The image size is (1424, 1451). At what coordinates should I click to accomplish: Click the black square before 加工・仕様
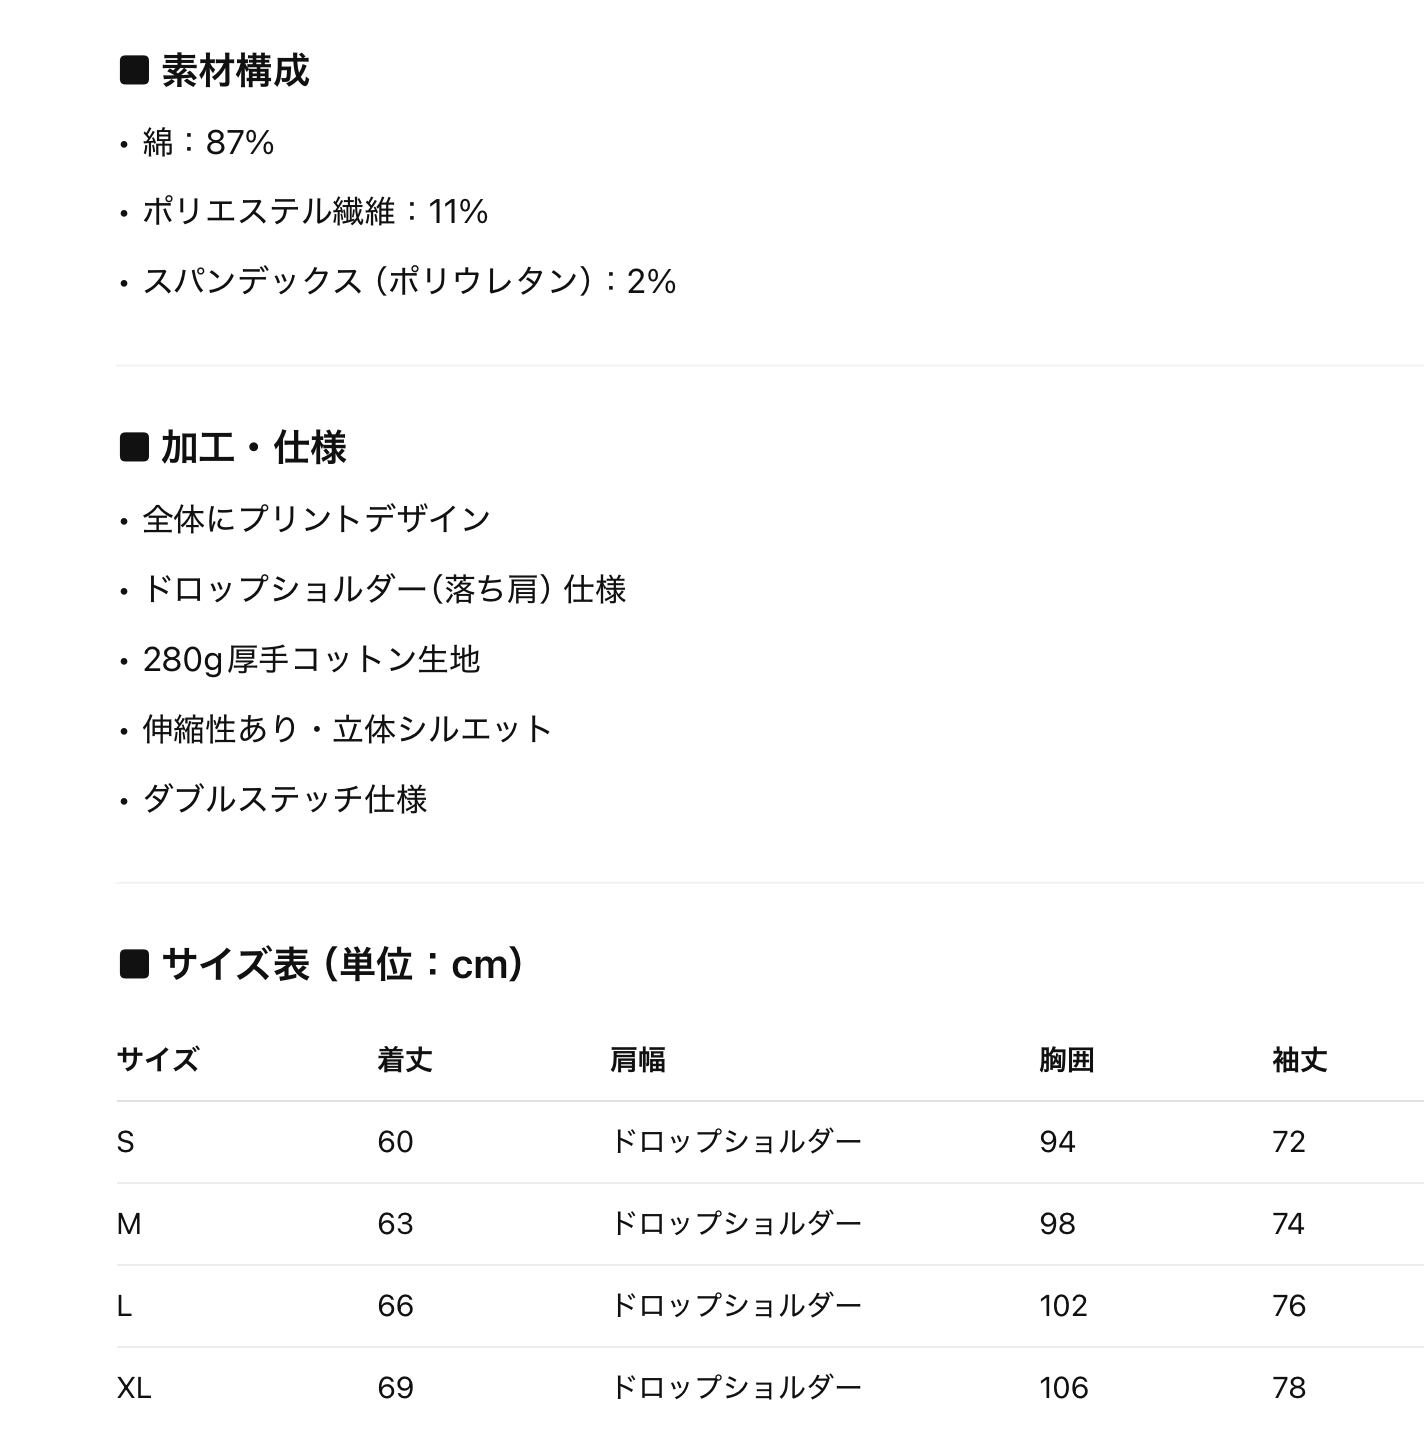click(134, 447)
